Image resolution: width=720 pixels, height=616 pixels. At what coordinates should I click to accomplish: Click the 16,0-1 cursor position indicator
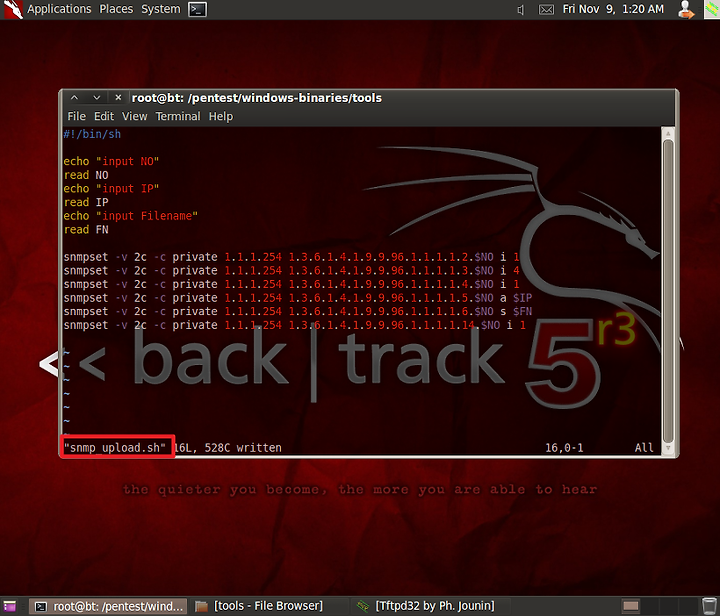click(564, 448)
